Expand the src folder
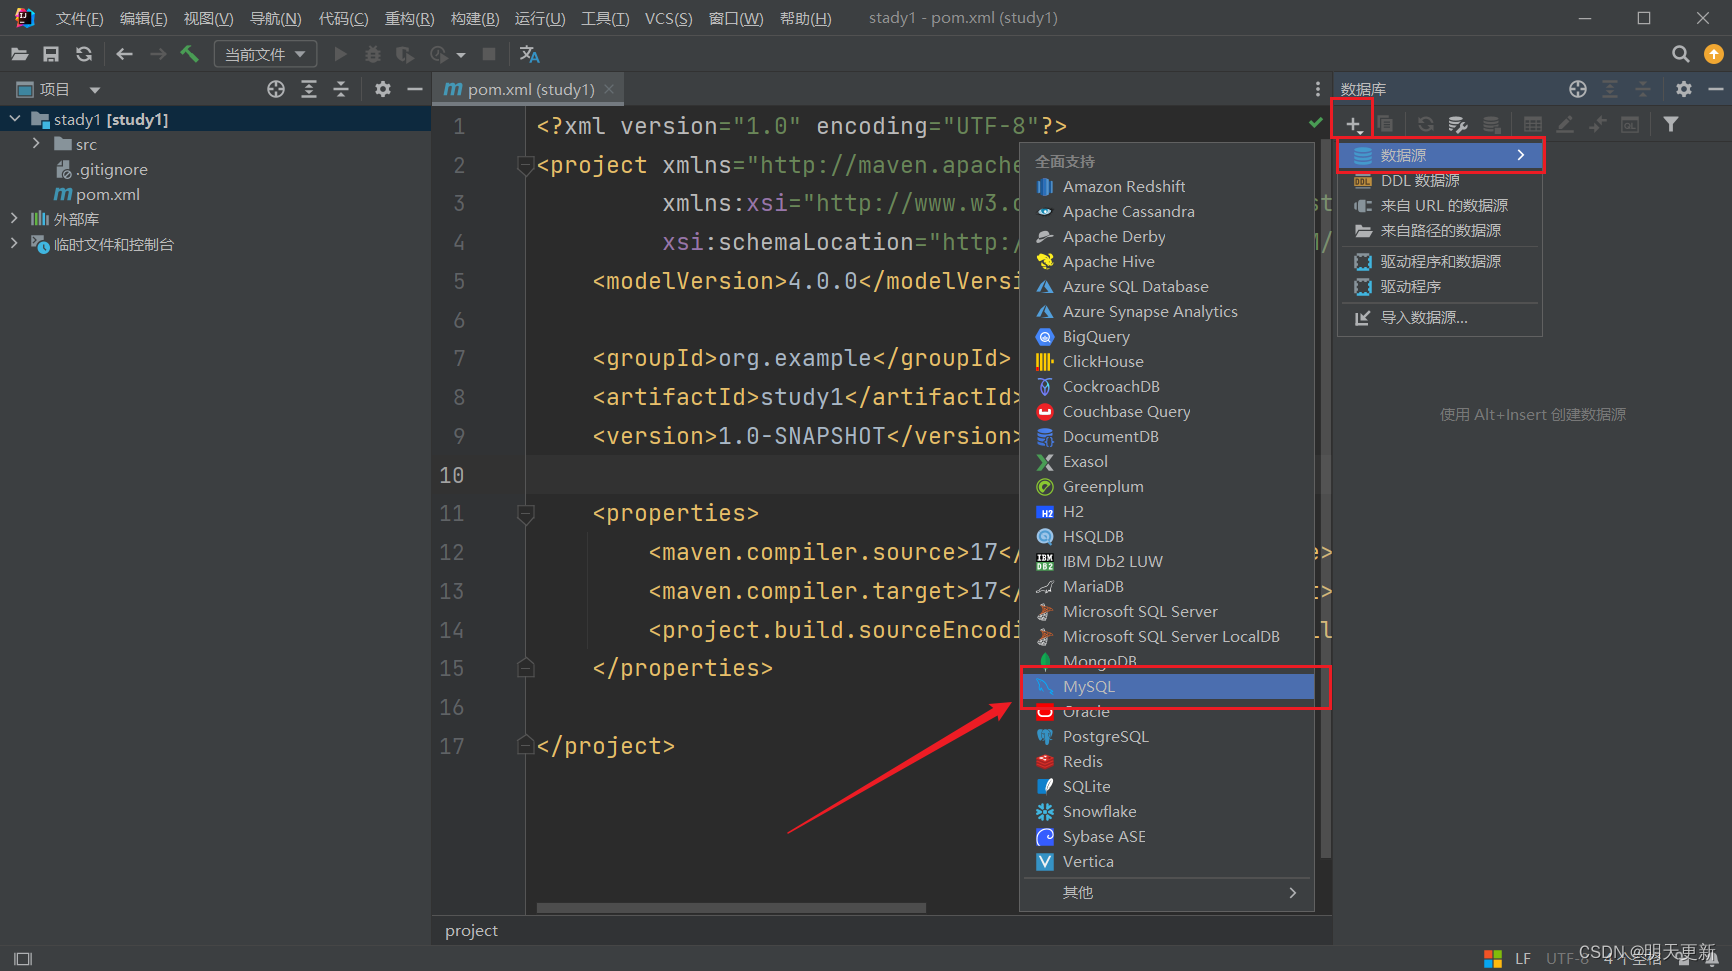Viewport: 1732px width, 971px height. (x=37, y=144)
